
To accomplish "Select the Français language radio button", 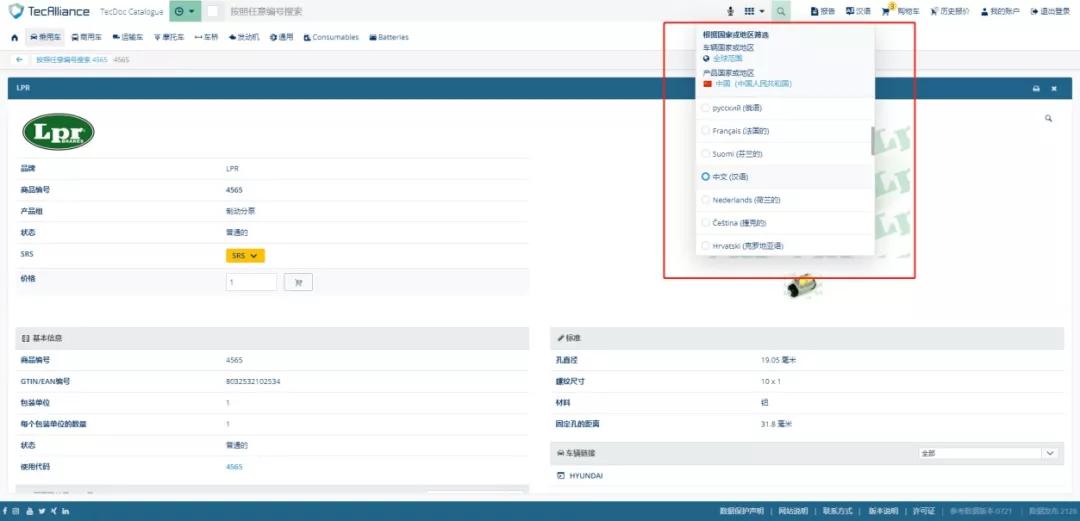I will tap(705, 130).
